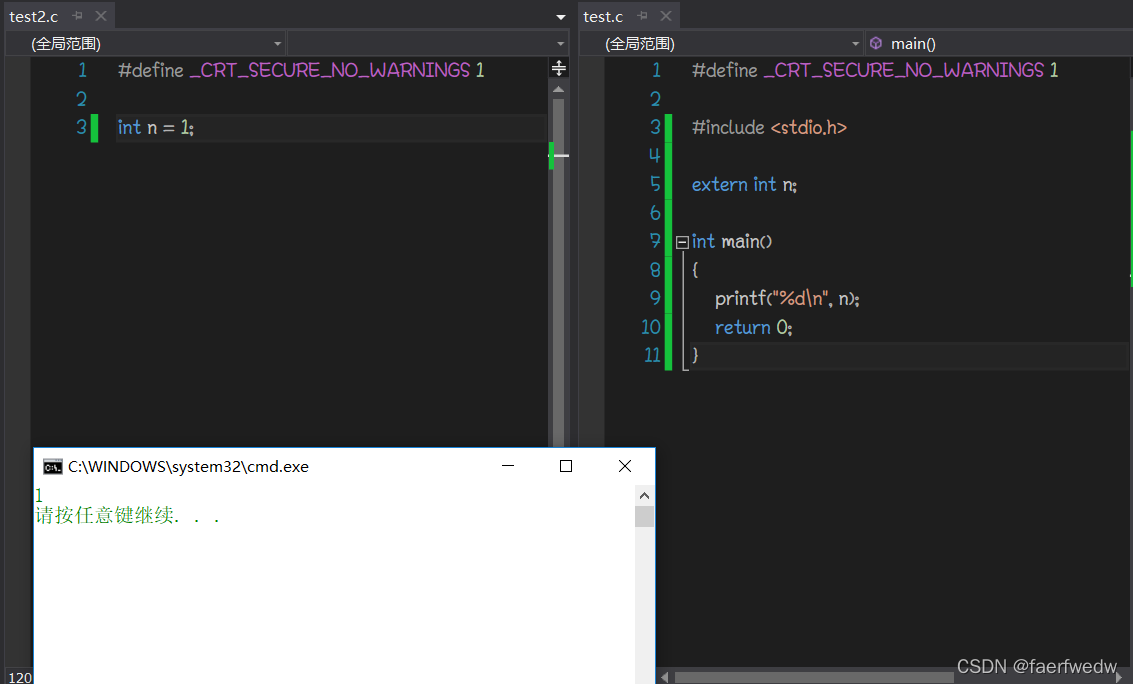Screen dimensions: 1133x684
Task: Click line number 3 in test2.c
Action: point(81,128)
